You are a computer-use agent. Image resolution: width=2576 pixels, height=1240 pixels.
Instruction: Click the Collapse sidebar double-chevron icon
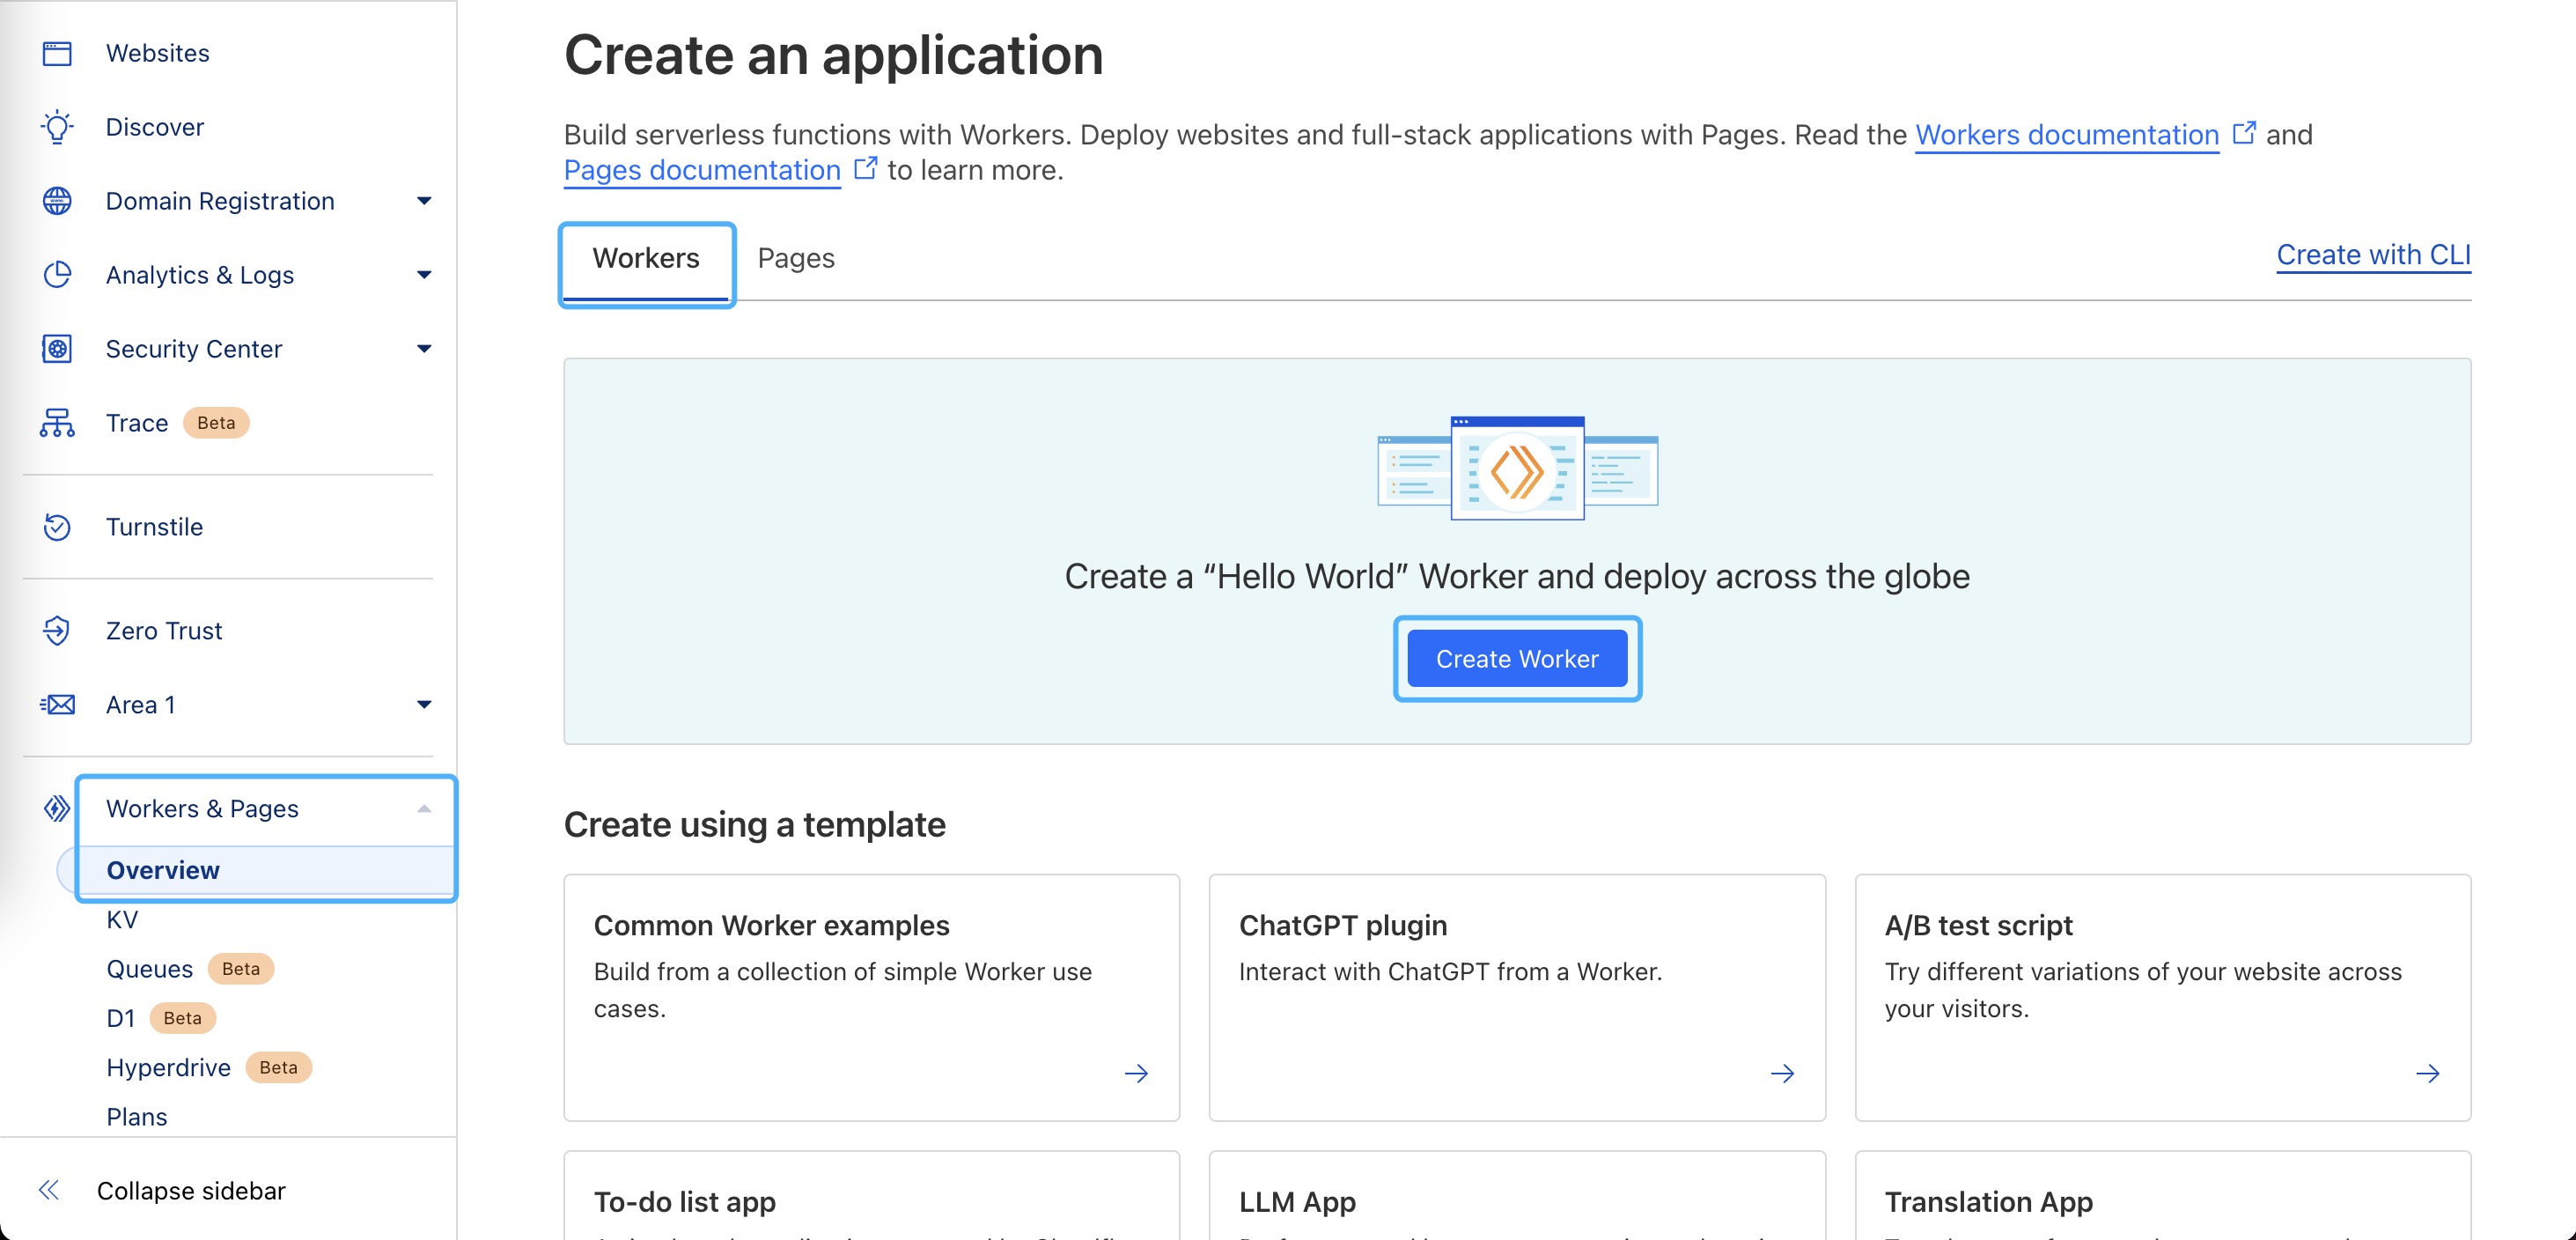click(48, 1190)
